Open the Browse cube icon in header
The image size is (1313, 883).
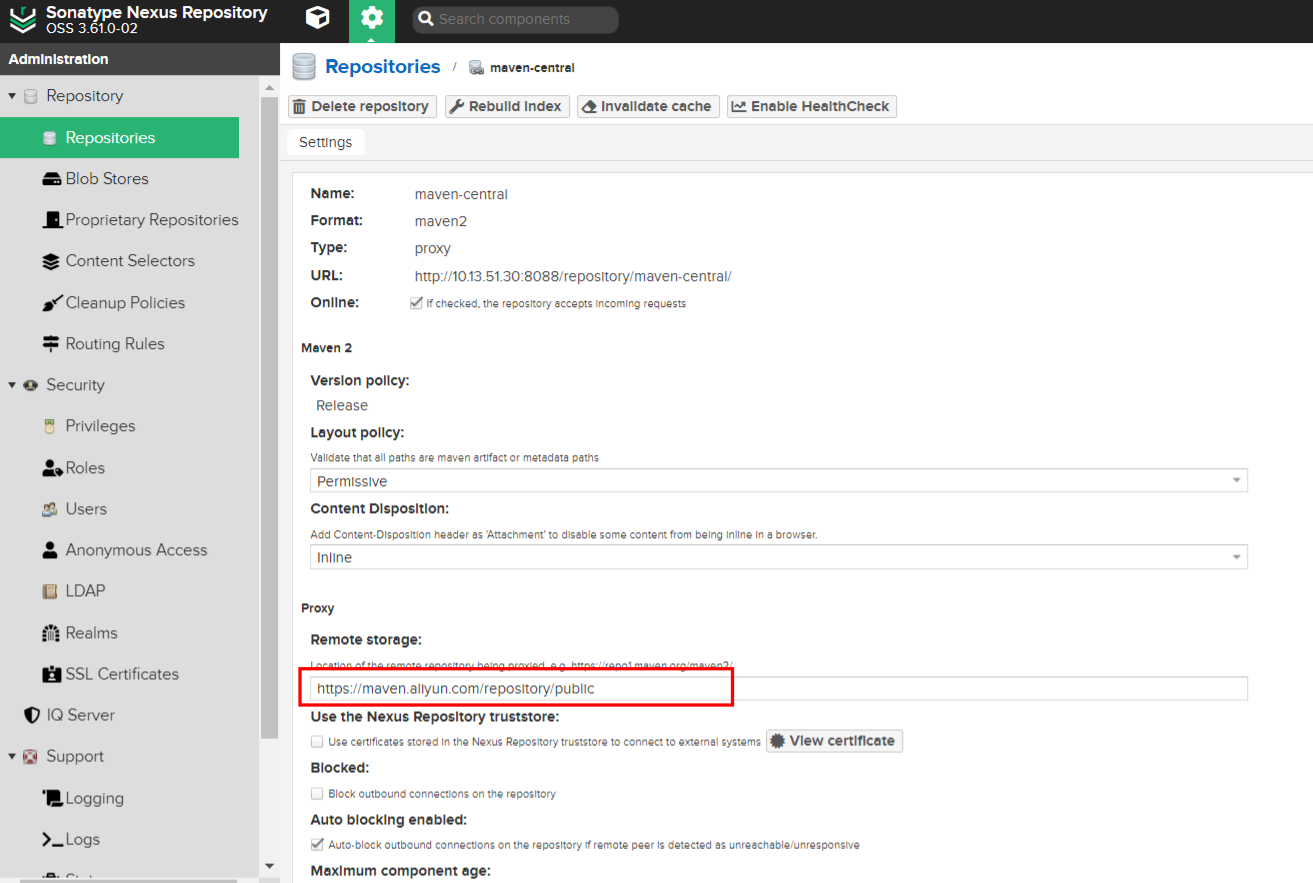[317, 19]
